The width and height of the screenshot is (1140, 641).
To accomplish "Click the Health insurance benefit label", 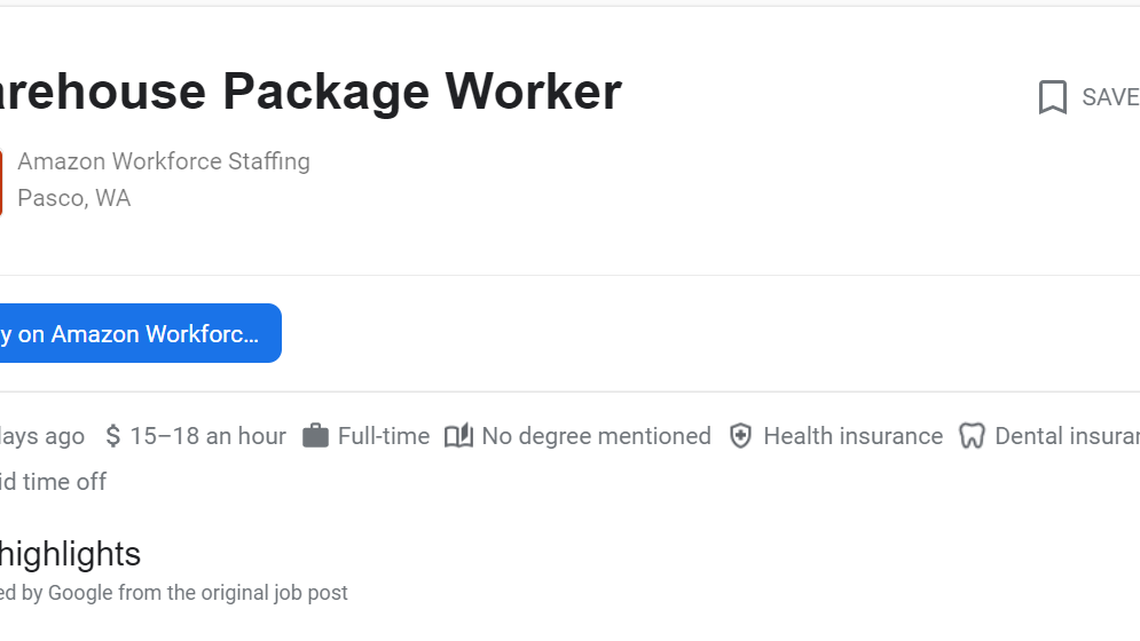I will pos(853,435).
